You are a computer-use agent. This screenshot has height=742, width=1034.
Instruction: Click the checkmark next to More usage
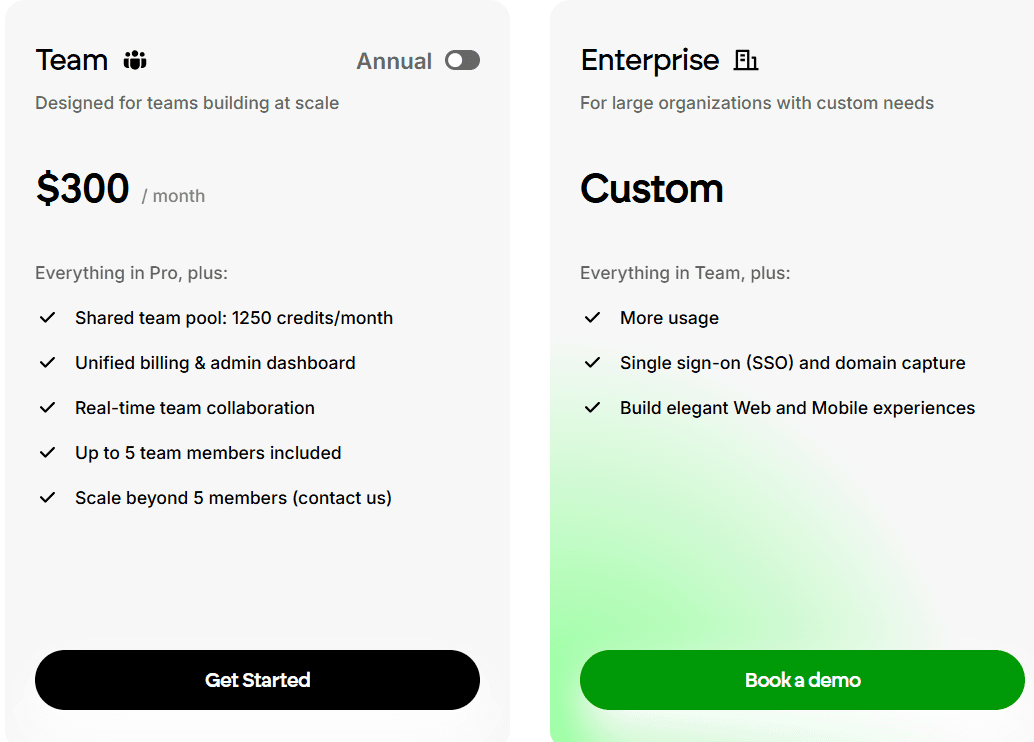click(x=592, y=317)
